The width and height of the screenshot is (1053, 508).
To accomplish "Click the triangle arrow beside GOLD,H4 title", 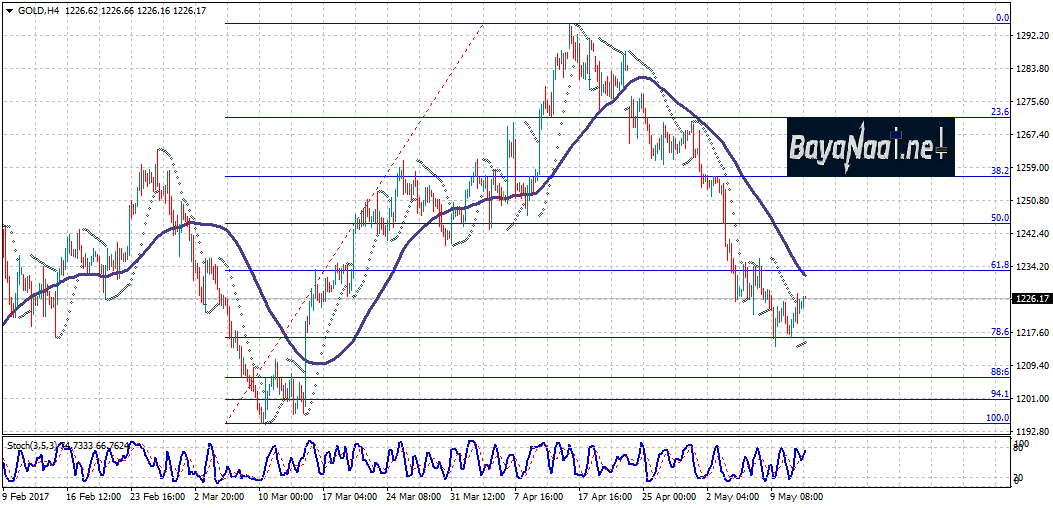I will (8, 11).
